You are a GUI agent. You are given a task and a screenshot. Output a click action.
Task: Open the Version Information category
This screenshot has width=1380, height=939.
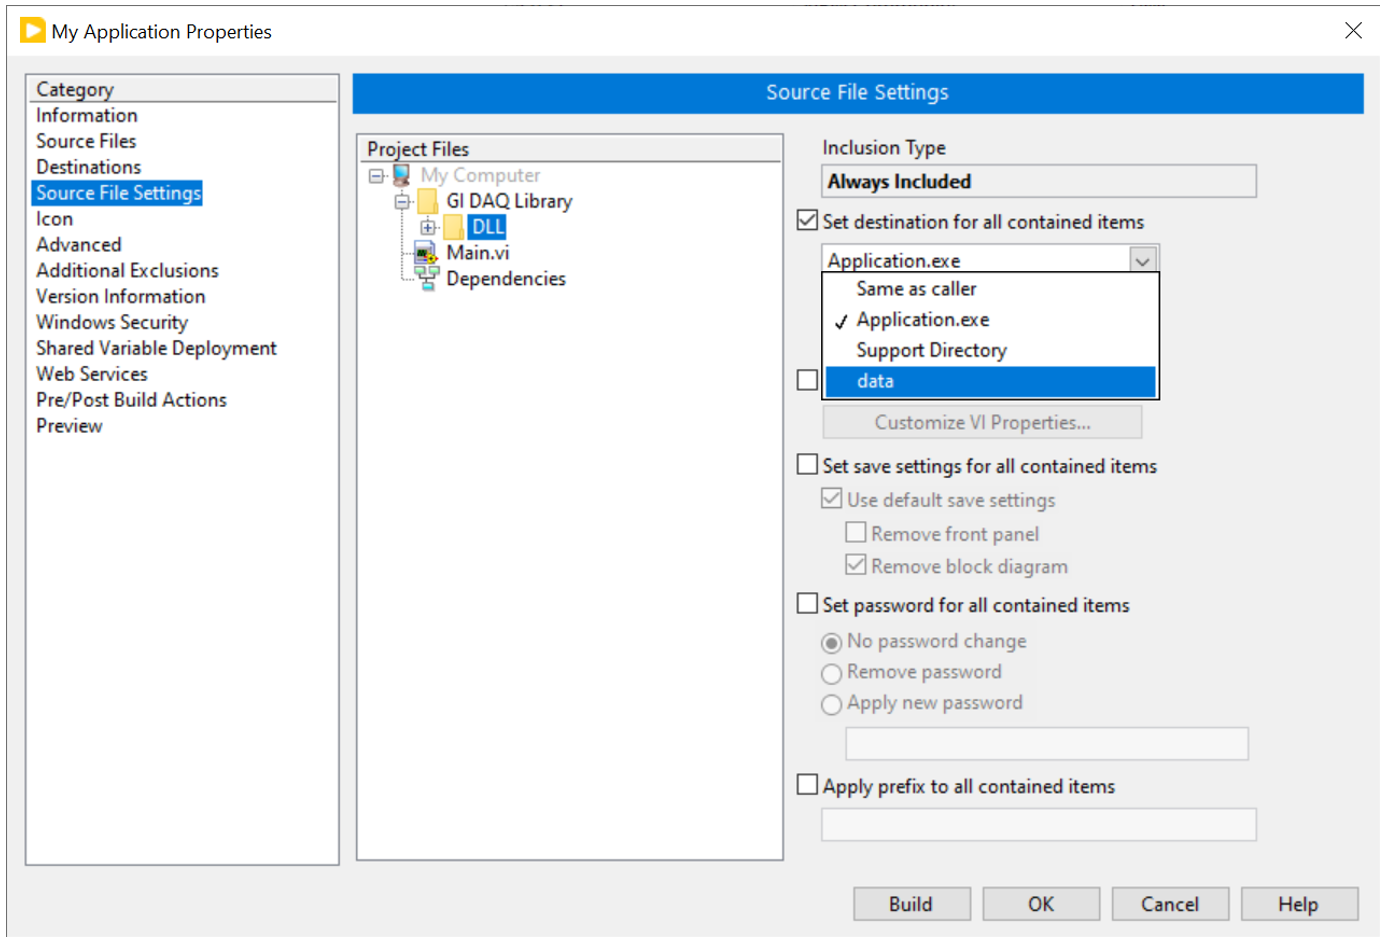(121, 297)
